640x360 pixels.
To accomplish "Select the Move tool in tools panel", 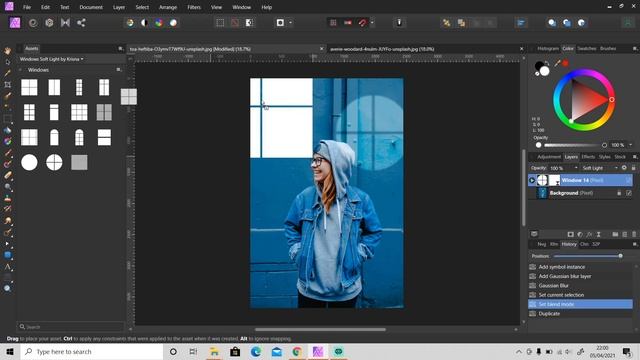I will pos(8,62).
